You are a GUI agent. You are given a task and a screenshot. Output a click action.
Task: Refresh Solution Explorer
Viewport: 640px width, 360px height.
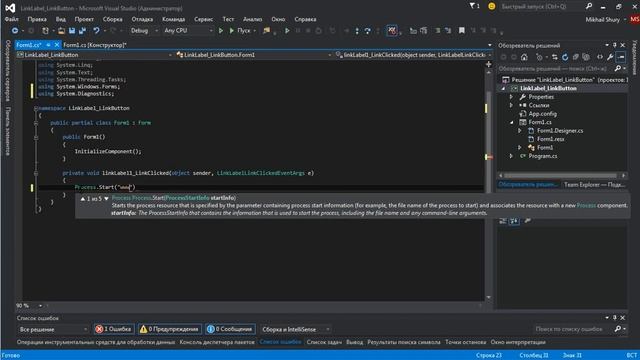click(565, 57)
